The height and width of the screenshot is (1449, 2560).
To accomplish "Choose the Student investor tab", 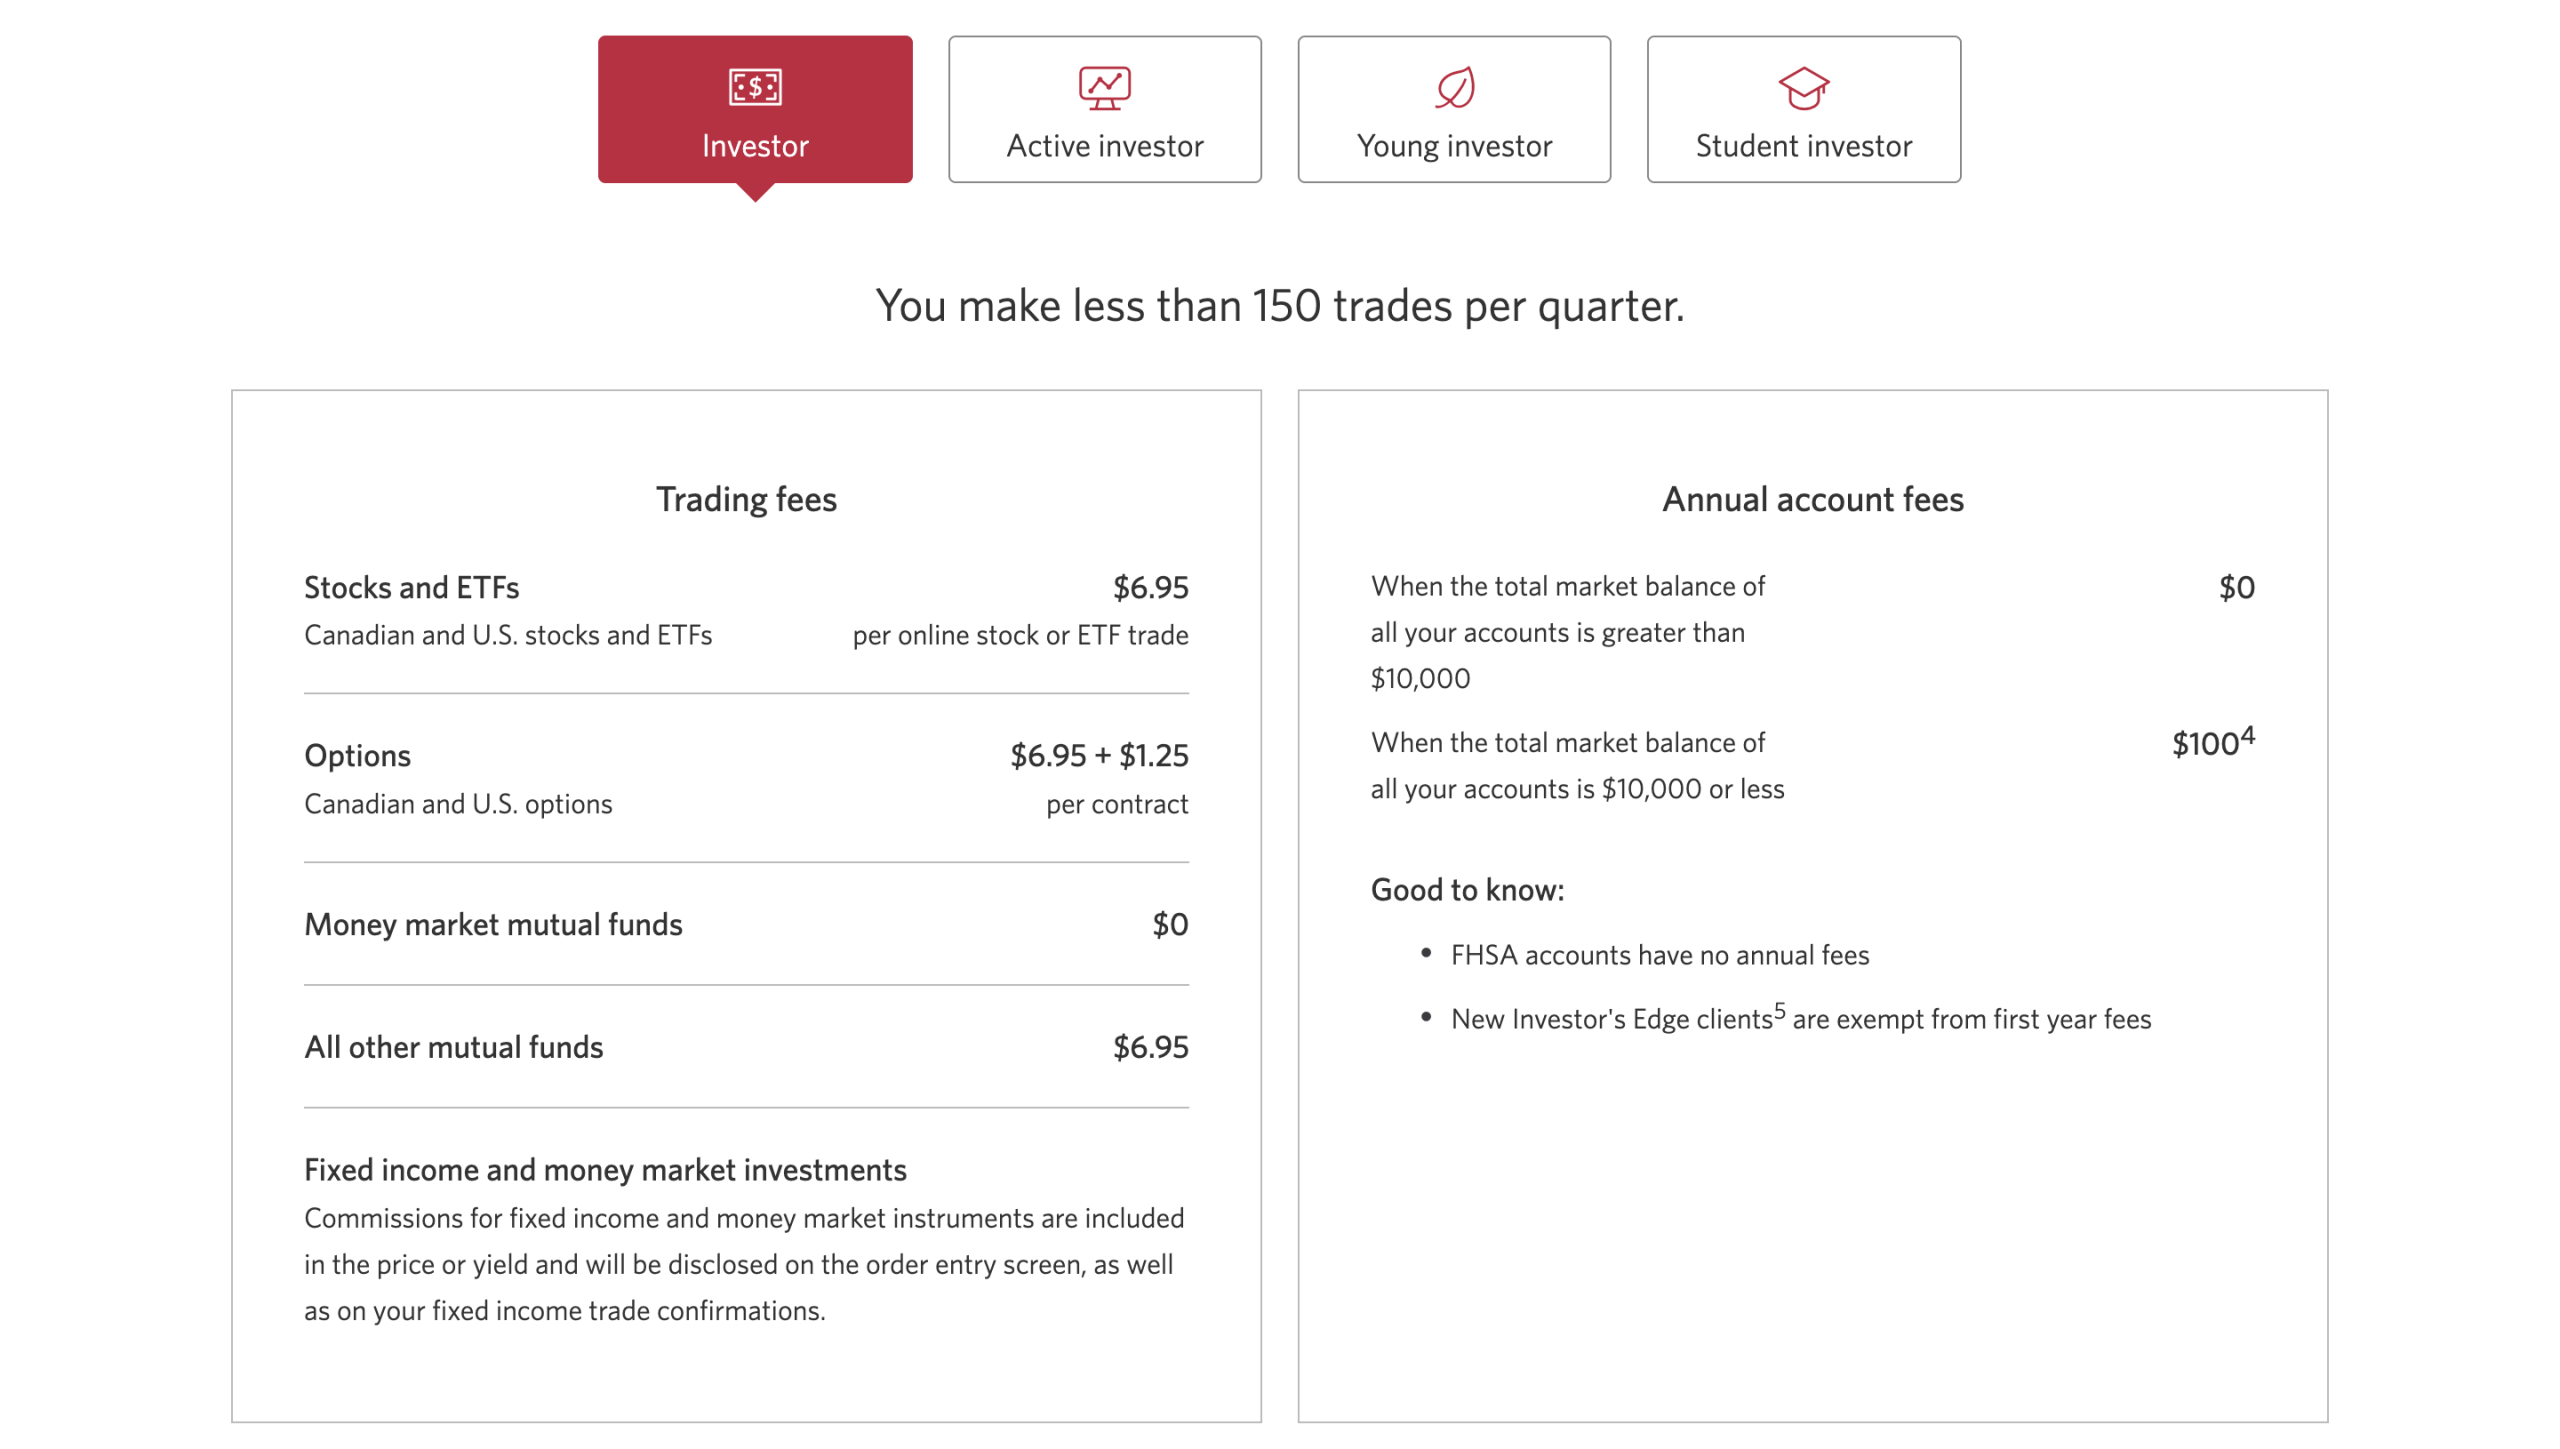I will click(x=1803, y=145).
